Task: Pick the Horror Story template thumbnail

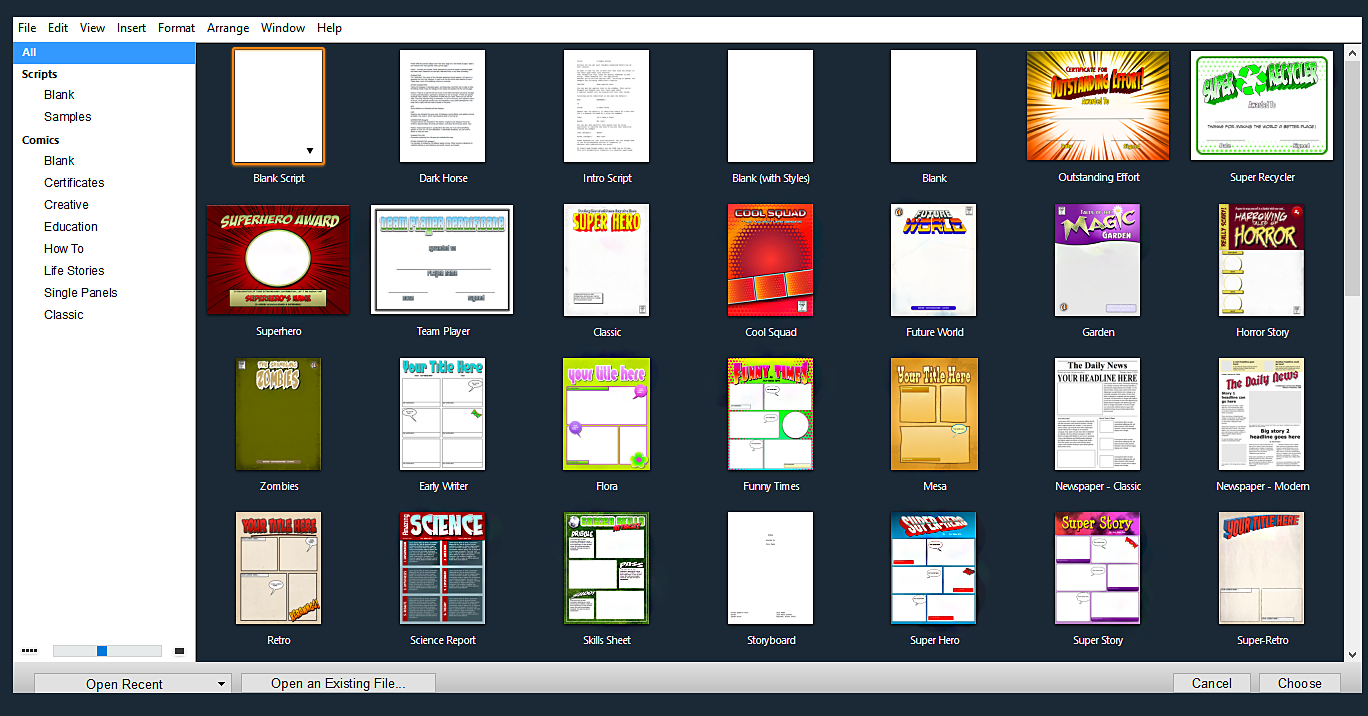Action: coord(1261,260)
